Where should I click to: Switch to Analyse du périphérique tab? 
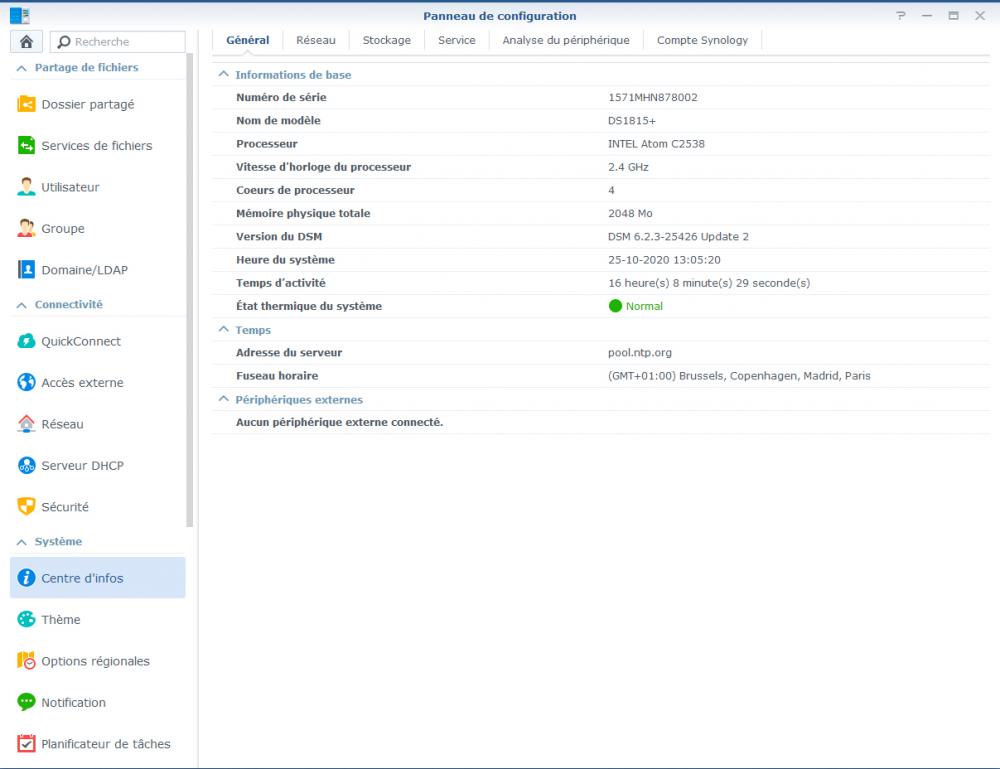click(566, 40)
